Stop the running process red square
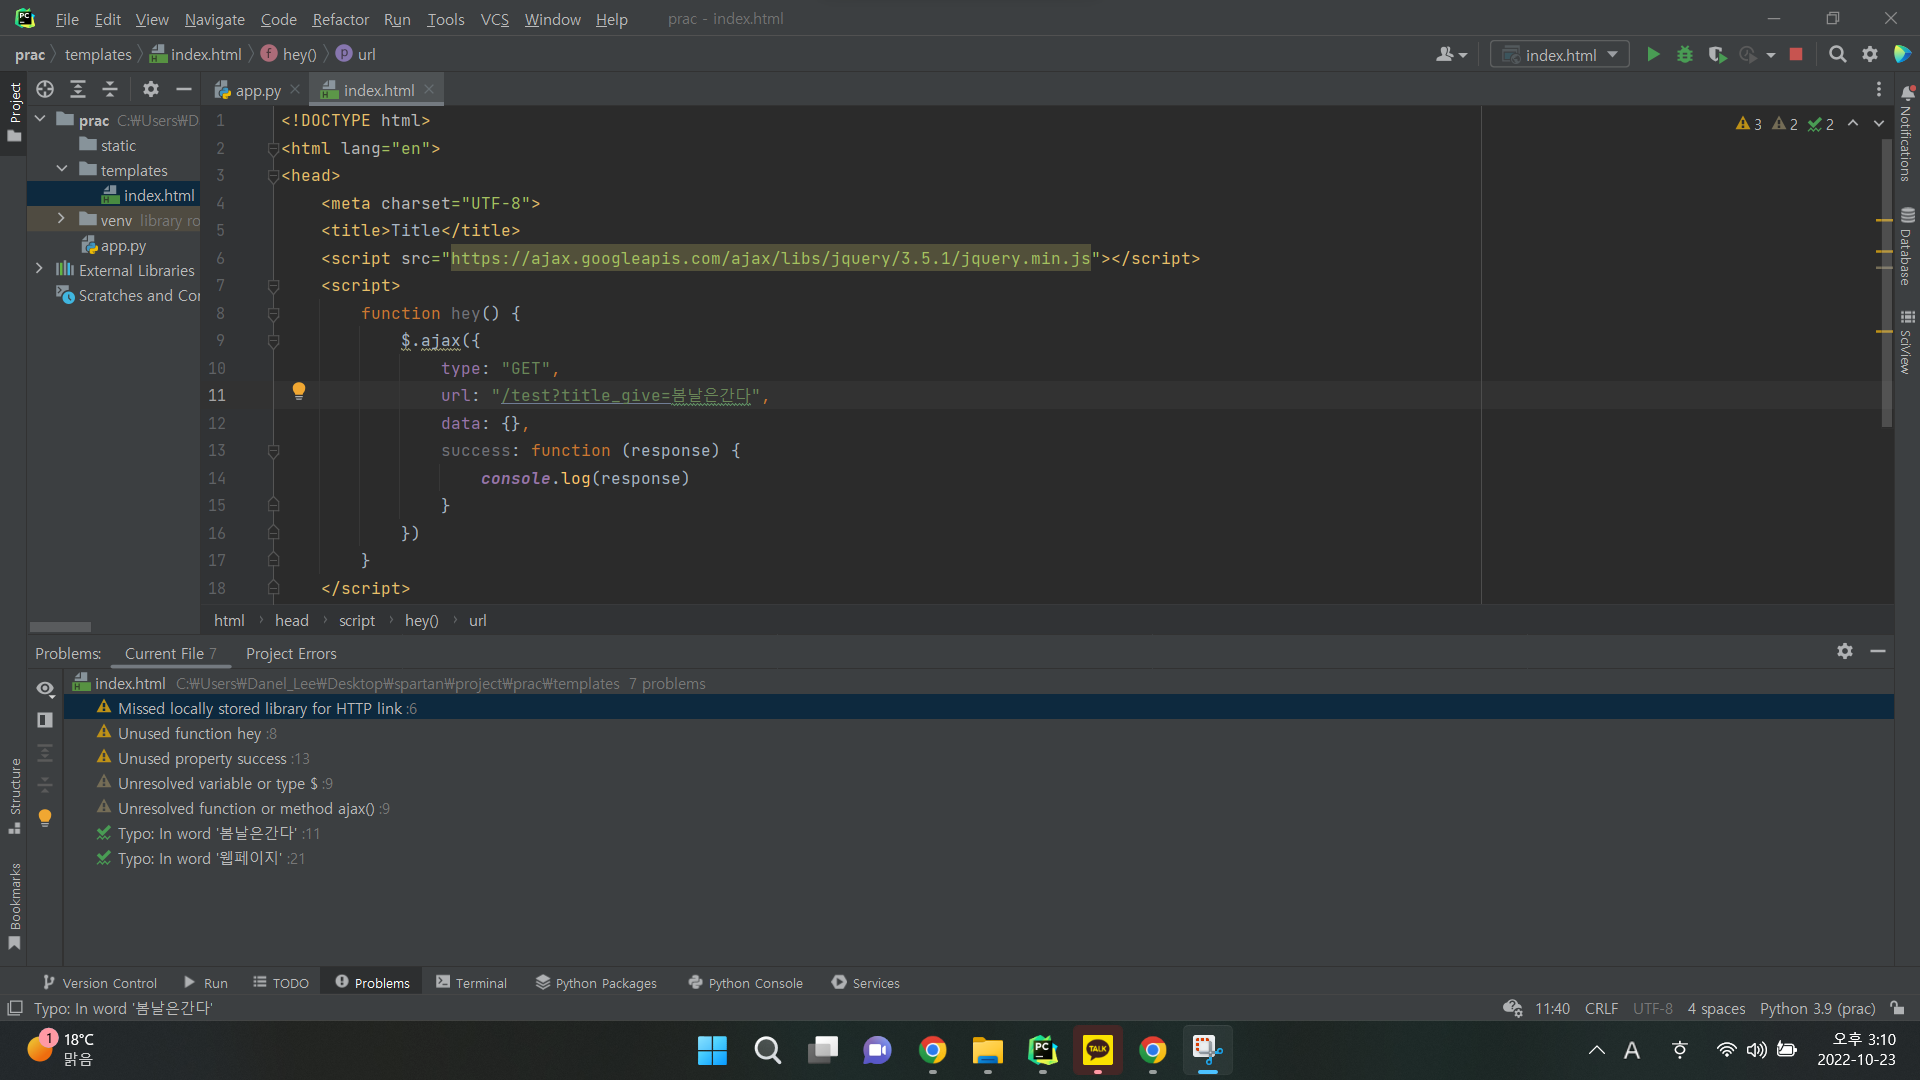 point(1796,55)
